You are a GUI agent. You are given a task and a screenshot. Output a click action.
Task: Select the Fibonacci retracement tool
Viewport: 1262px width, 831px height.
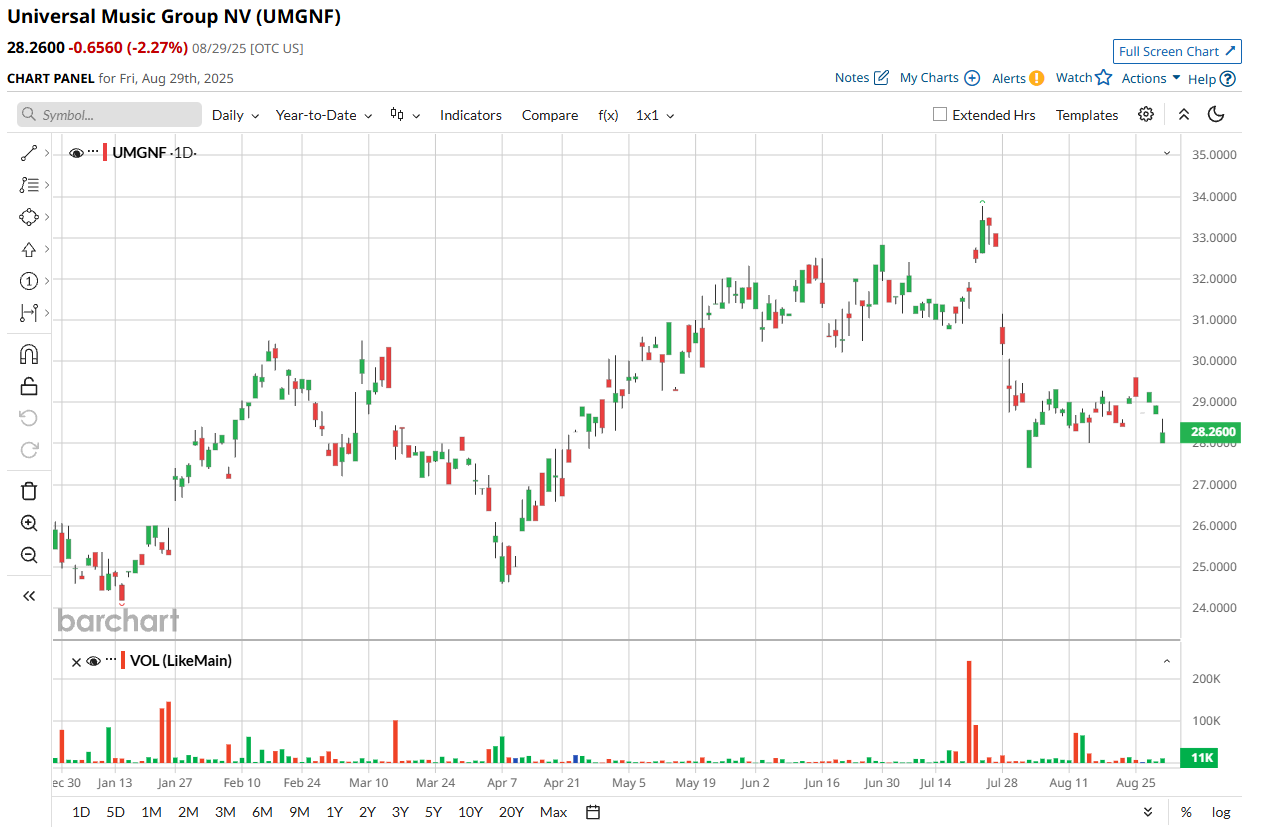coord(29,185)
